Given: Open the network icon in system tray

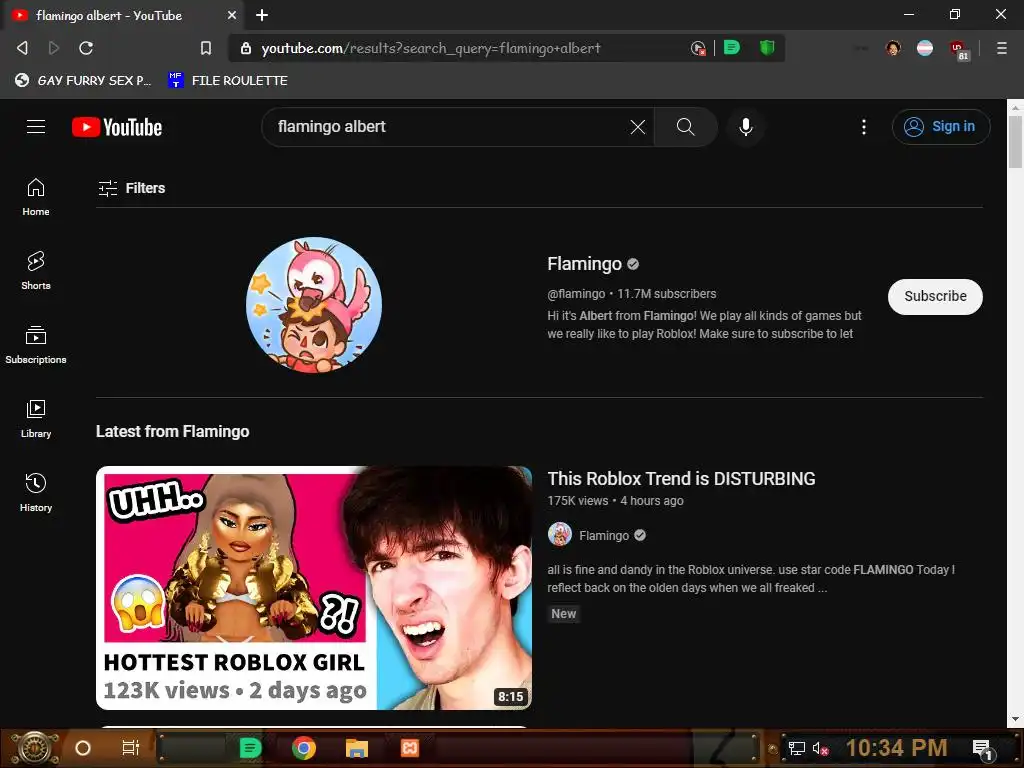Looking at the screenshot, I should point(796,748).
